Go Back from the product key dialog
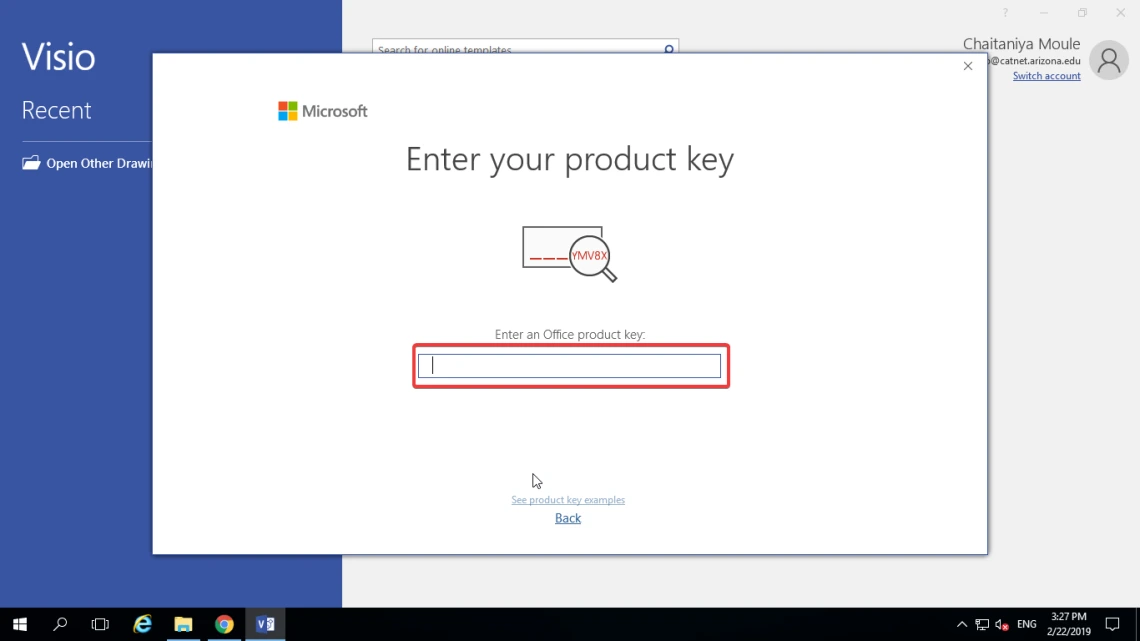1140x641 pixels. coord(568,518)
